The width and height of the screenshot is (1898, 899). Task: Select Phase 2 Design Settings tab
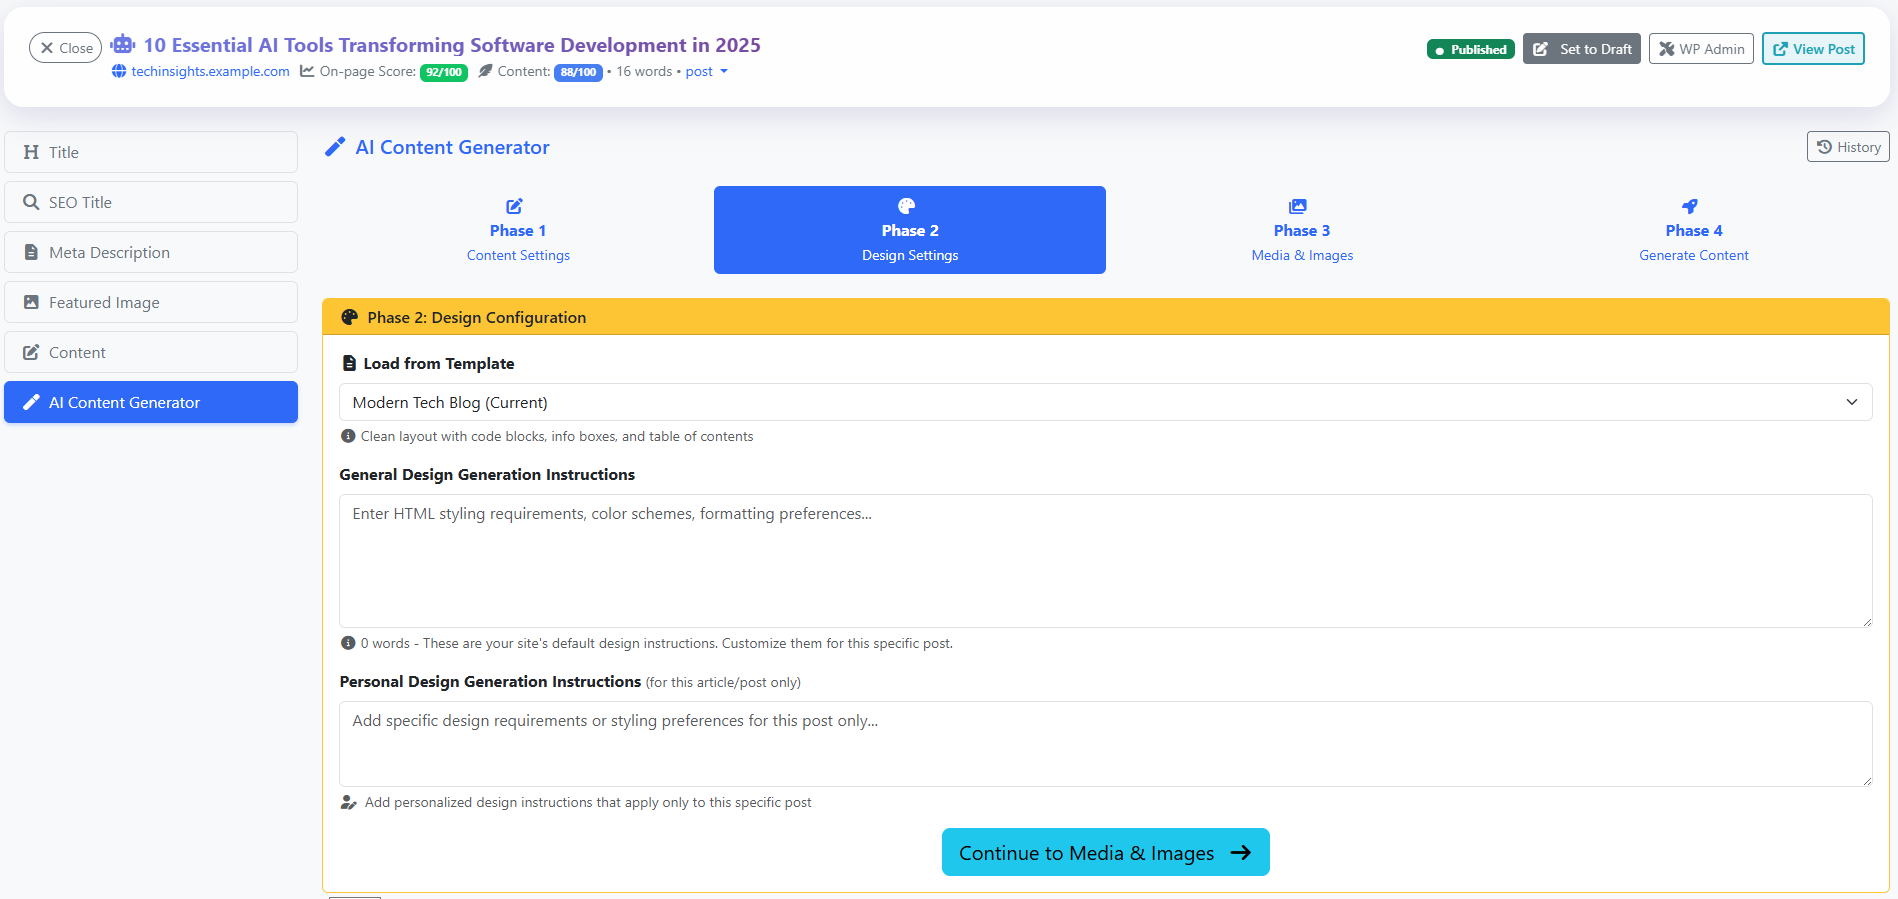pyautogui.click(x=910, y=230)
